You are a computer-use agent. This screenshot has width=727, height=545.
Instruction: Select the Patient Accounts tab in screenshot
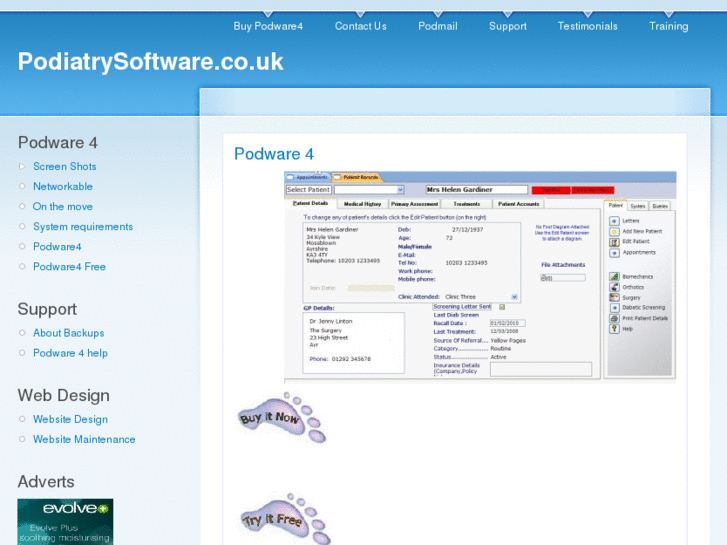tap(518, 204)
